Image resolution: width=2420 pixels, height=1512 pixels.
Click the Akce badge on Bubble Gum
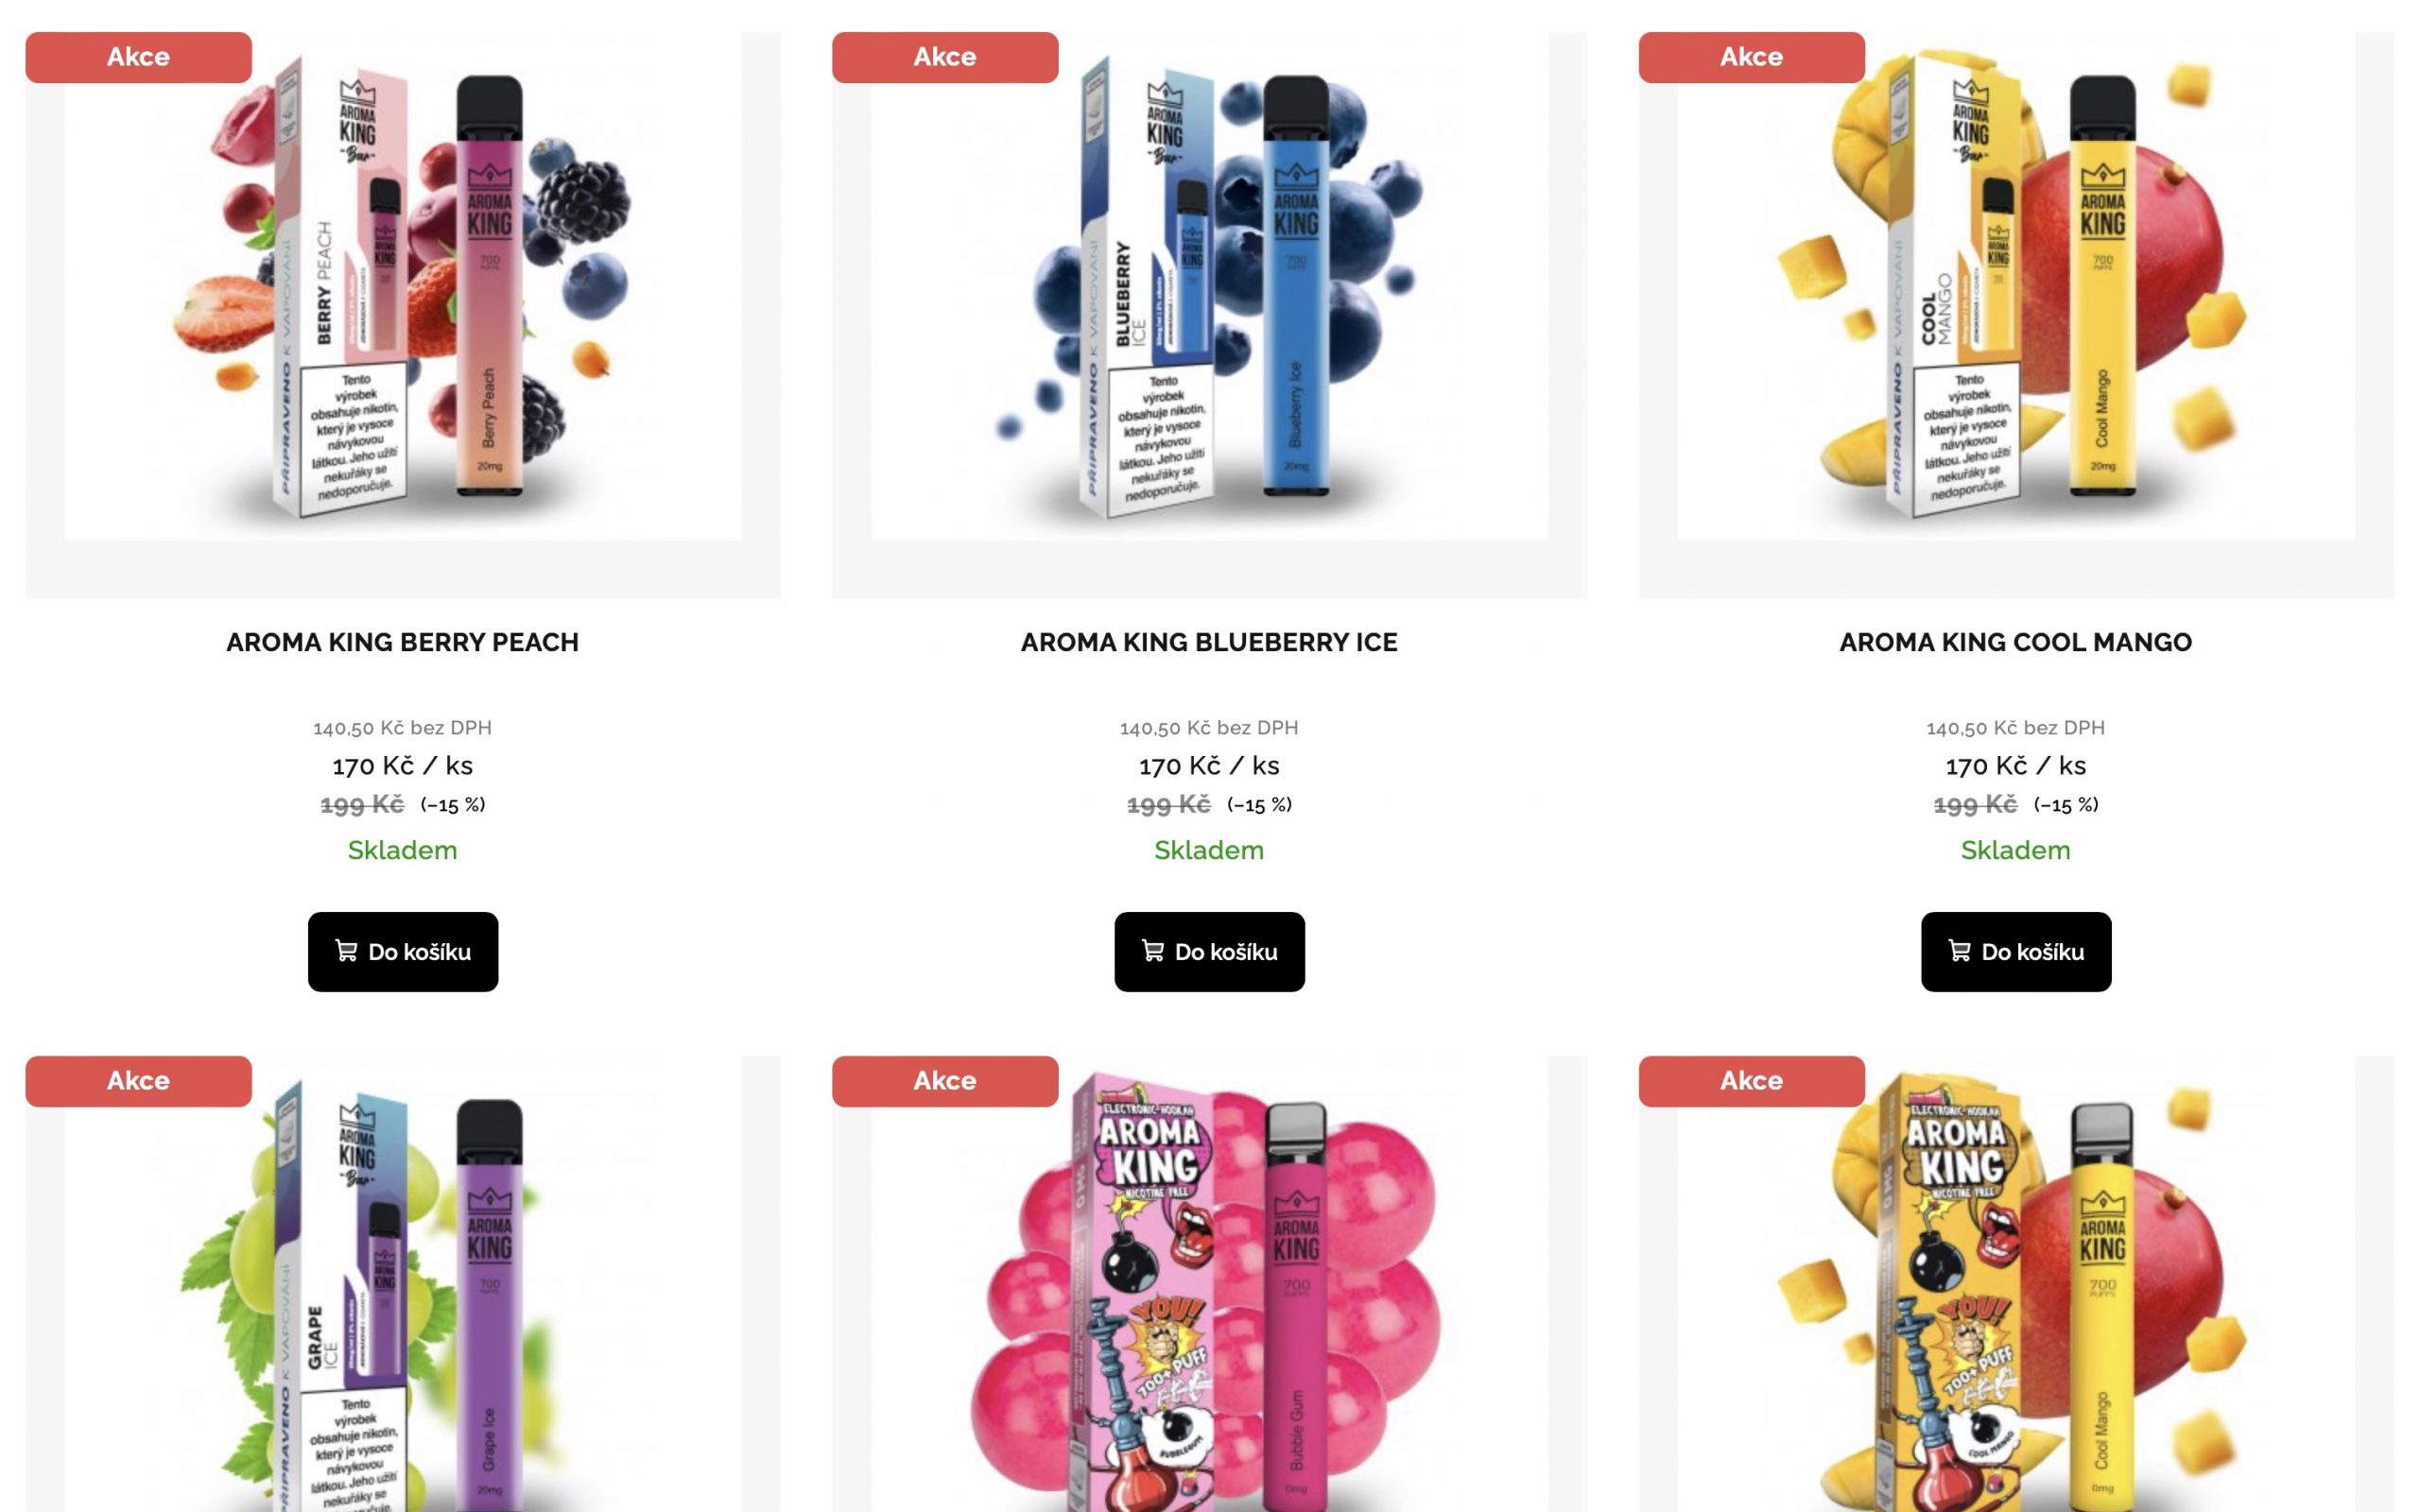pyautogui.click(x=945, y=1081)
